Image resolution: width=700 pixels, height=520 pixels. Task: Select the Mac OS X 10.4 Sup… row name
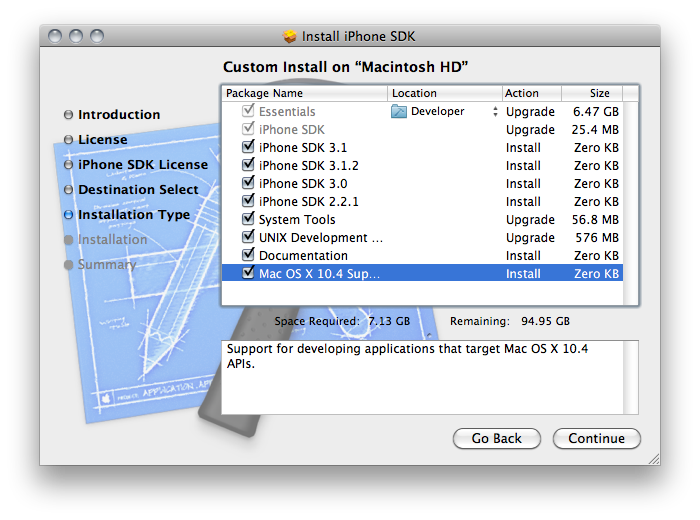tap(319, 274)
